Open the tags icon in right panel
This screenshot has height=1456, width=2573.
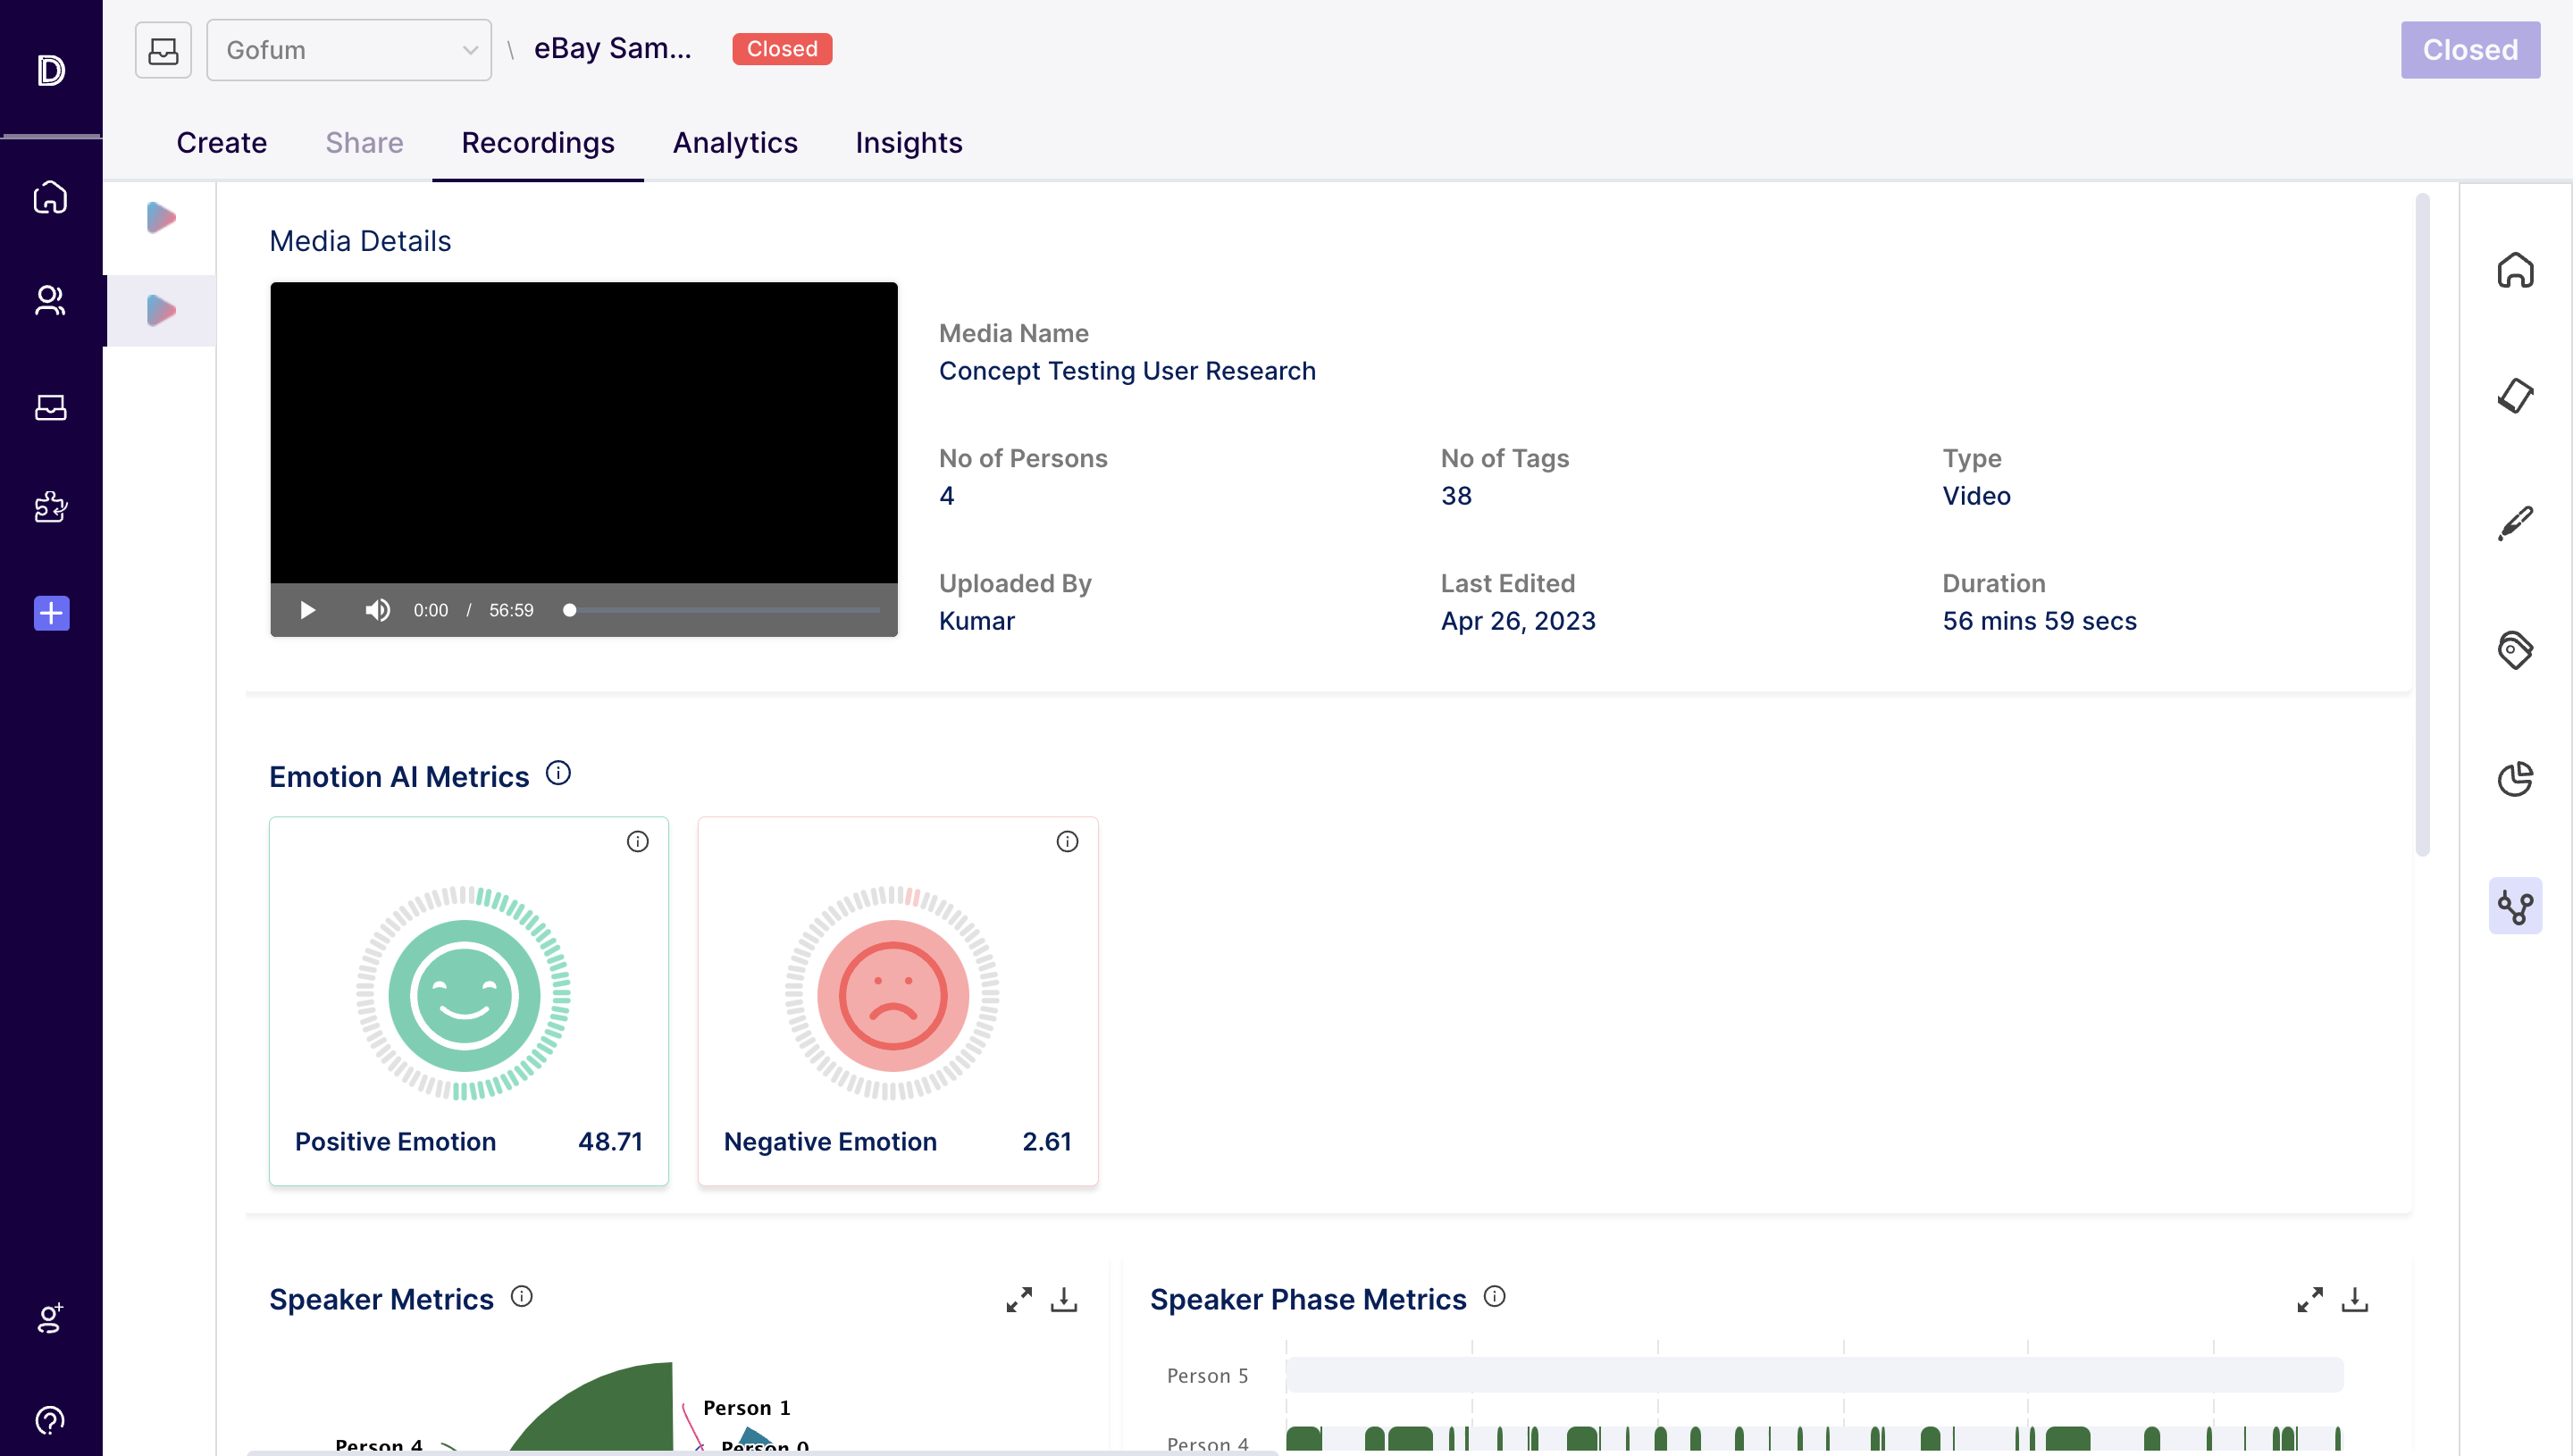(2515, 650)
